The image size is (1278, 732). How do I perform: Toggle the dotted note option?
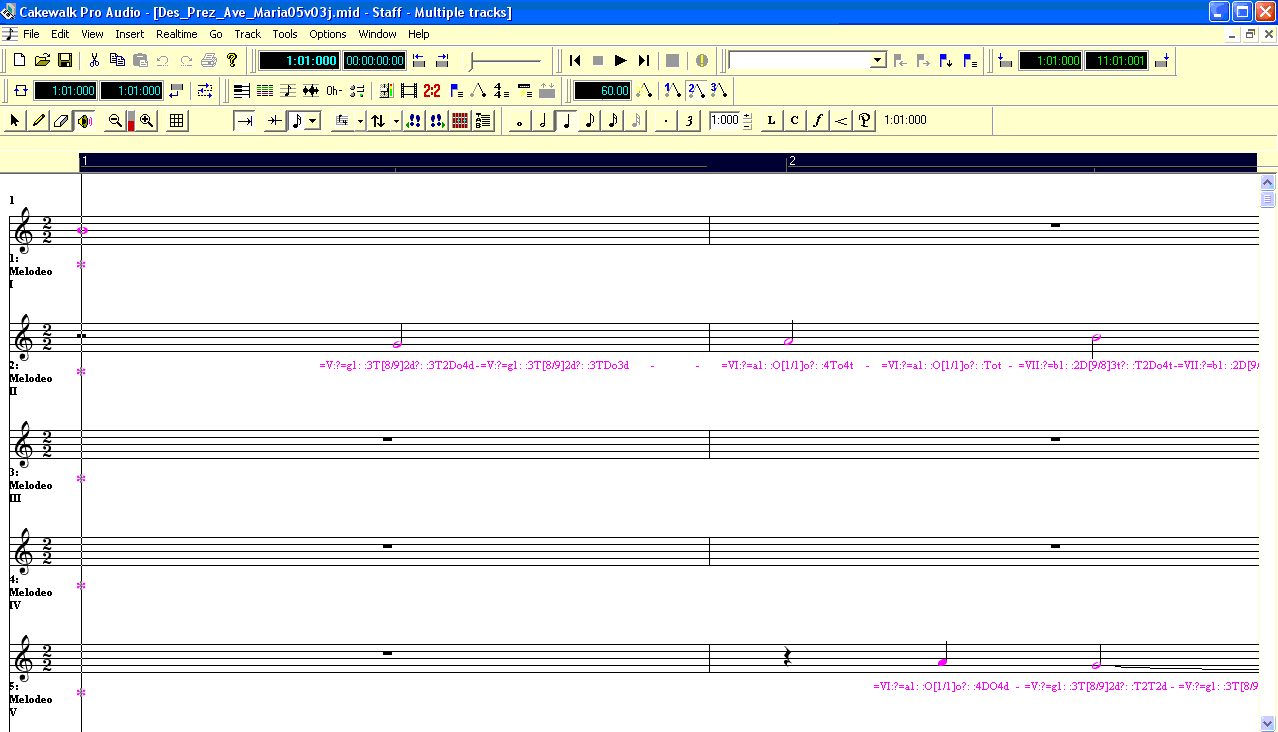click(x=666, y=121)
